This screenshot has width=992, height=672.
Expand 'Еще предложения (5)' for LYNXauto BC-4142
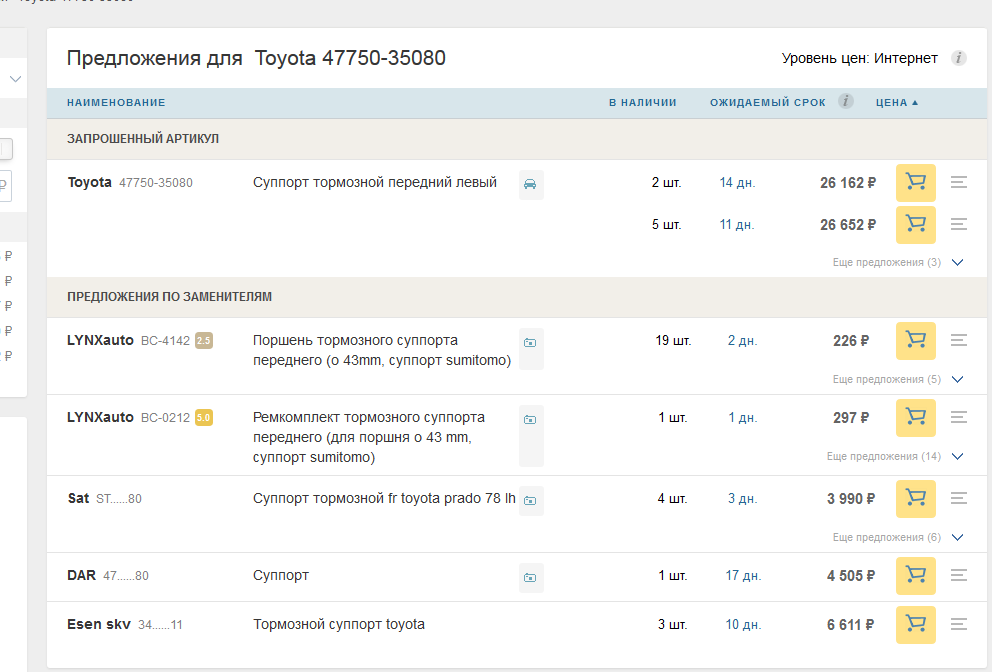(x=898, y=379)
